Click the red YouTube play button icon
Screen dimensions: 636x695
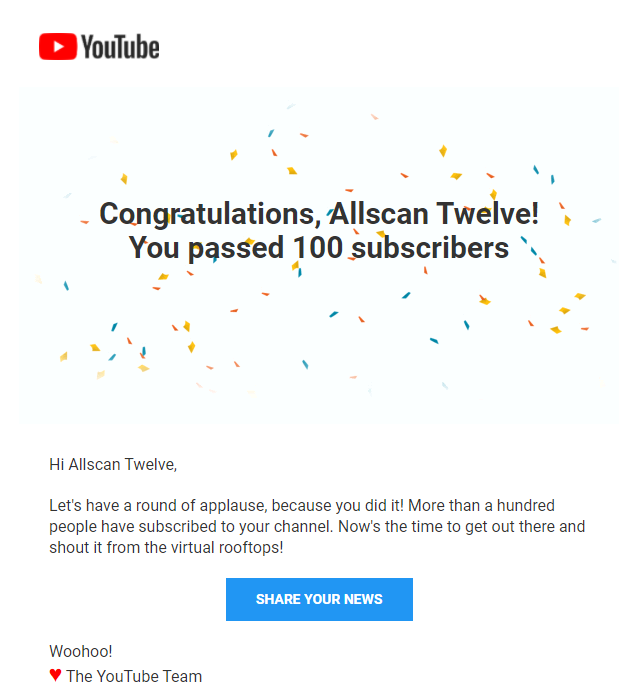[58, 47]
